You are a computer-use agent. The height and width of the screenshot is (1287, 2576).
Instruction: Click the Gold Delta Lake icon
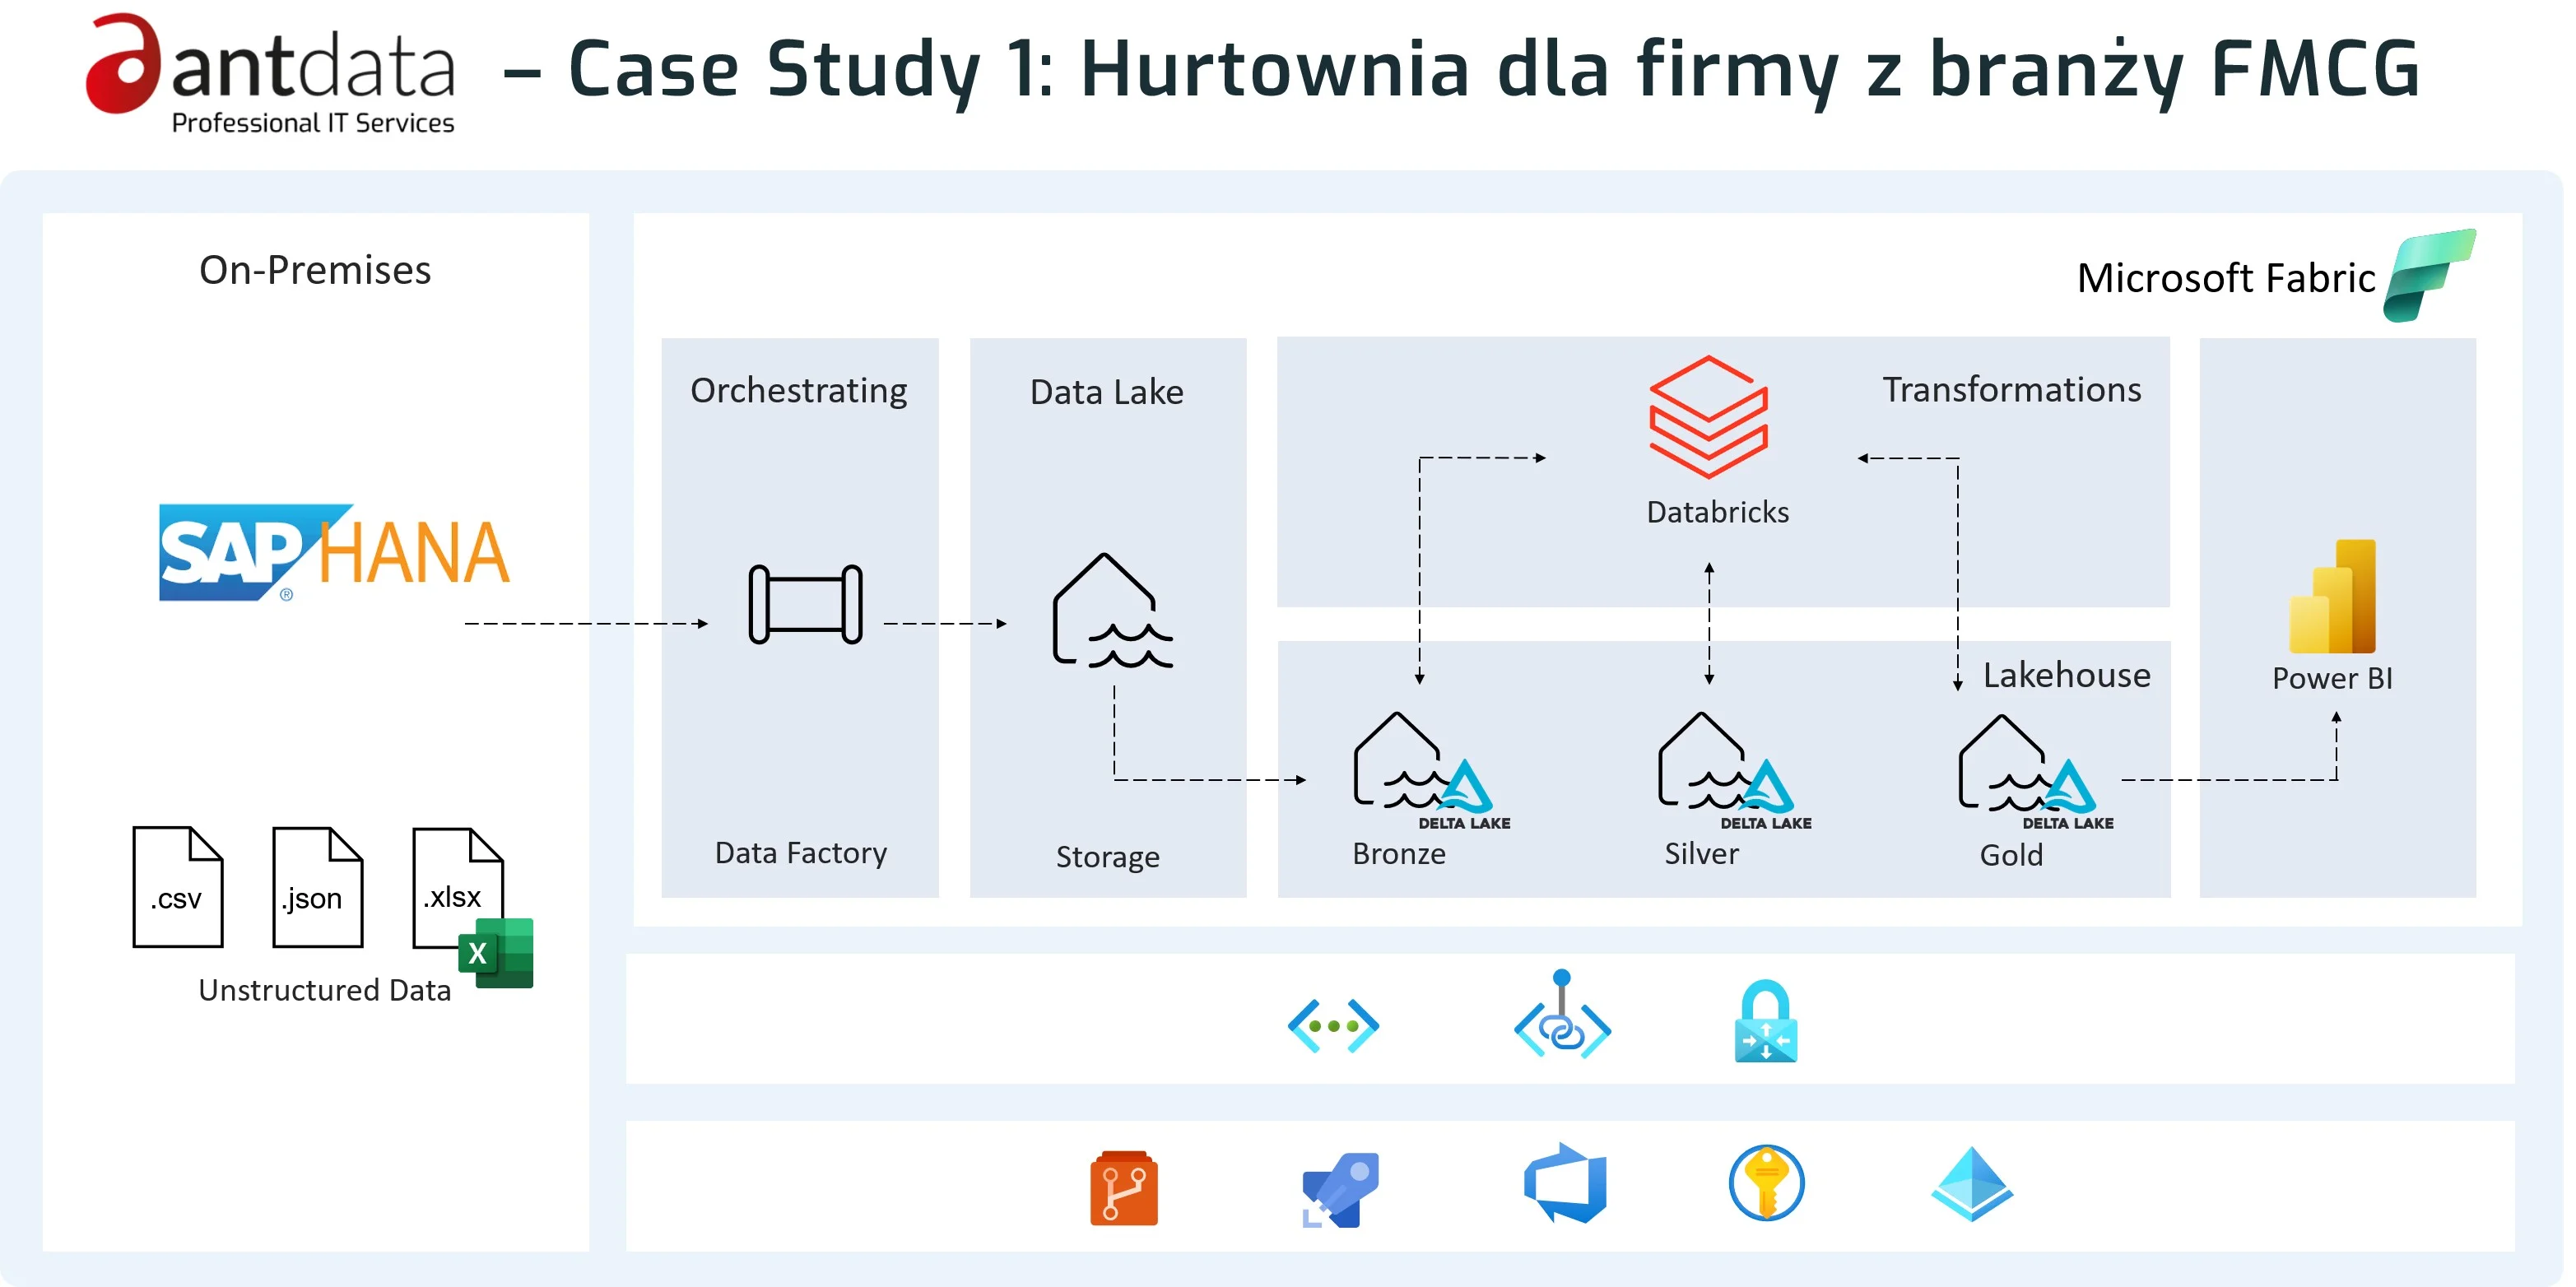(2035, 771)
